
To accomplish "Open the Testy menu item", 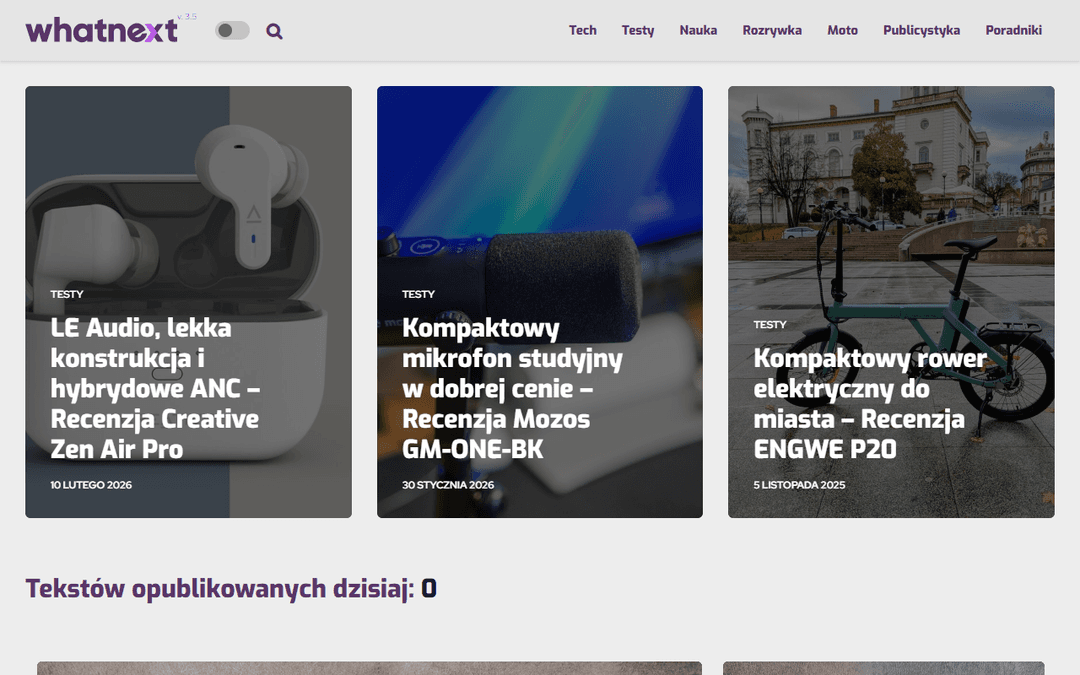I will (638, 30).
